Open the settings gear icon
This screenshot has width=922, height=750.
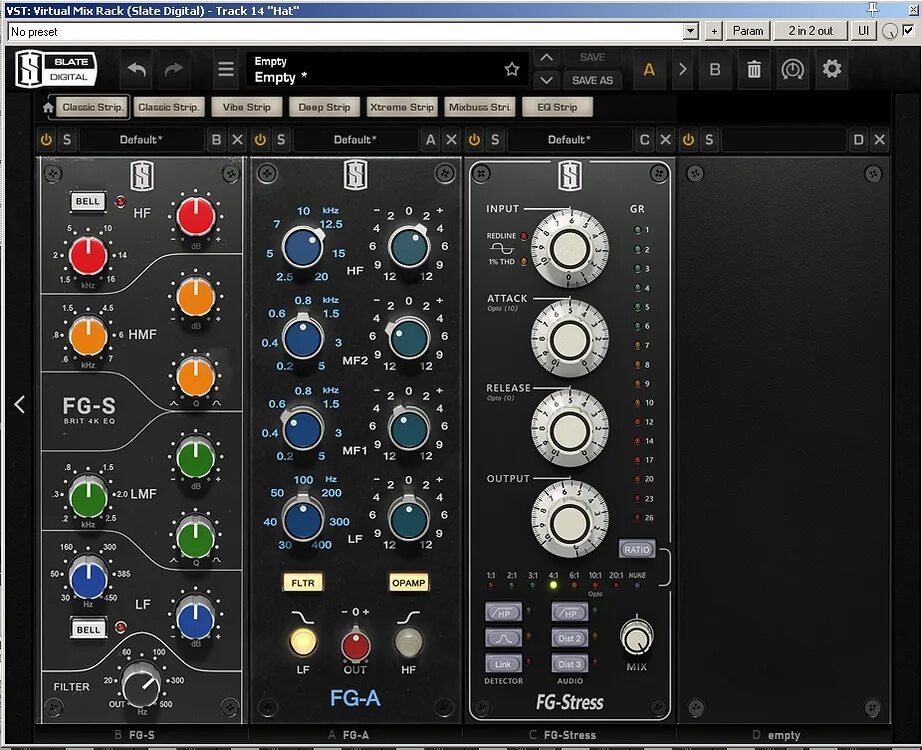(x=831, y=69)
